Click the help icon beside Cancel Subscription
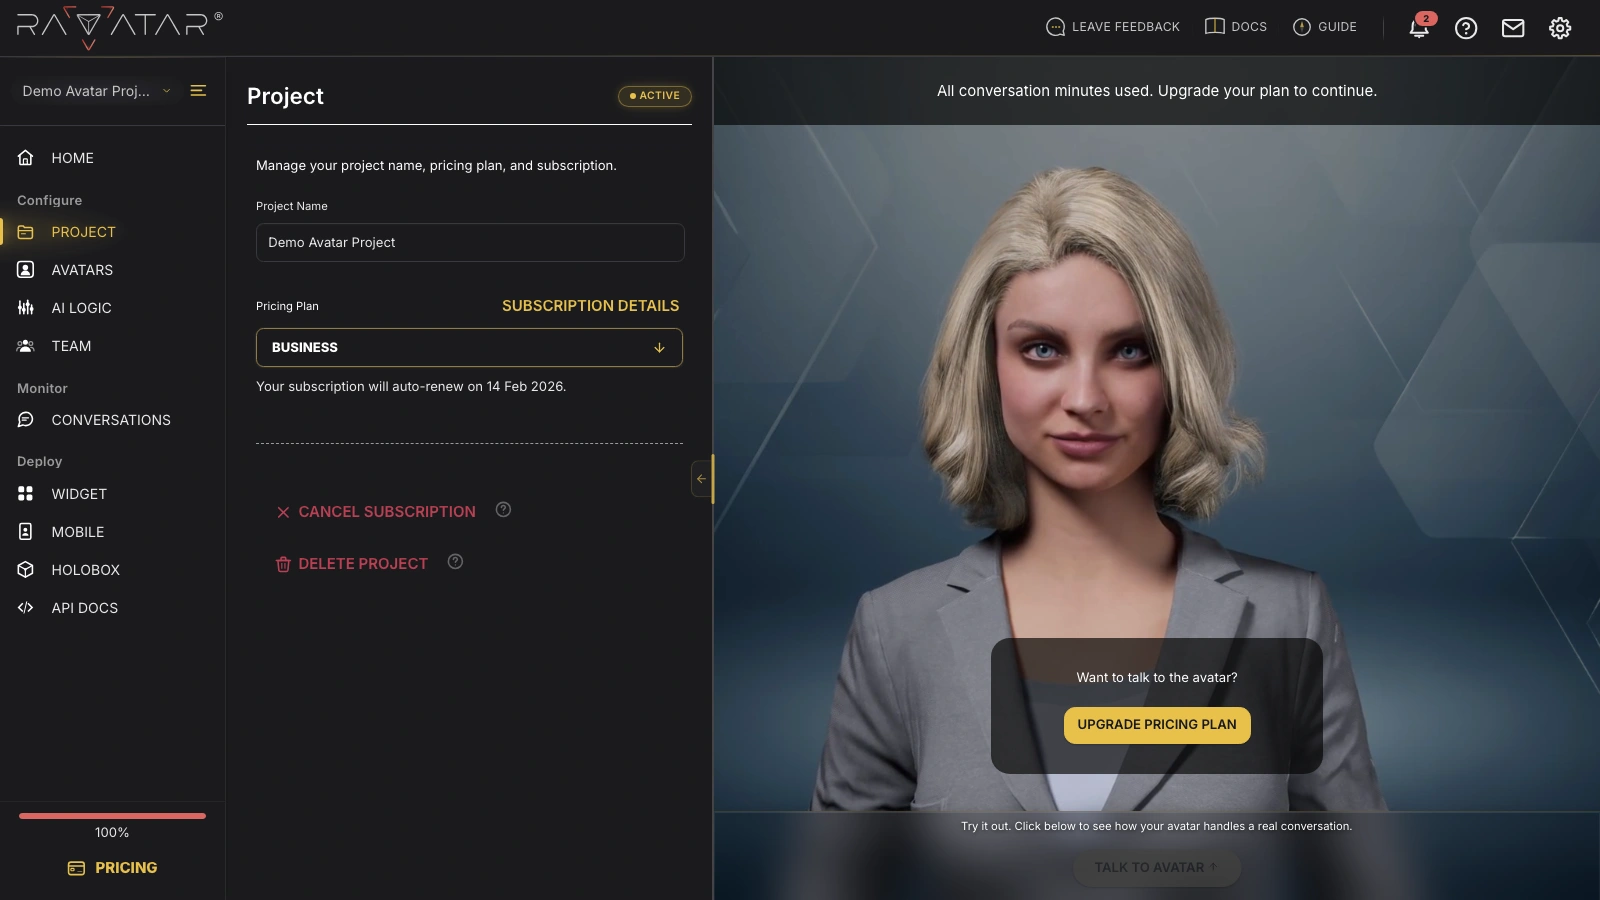Image resolution: width=1600 pixels, height=900 pixels. [504, 510]
